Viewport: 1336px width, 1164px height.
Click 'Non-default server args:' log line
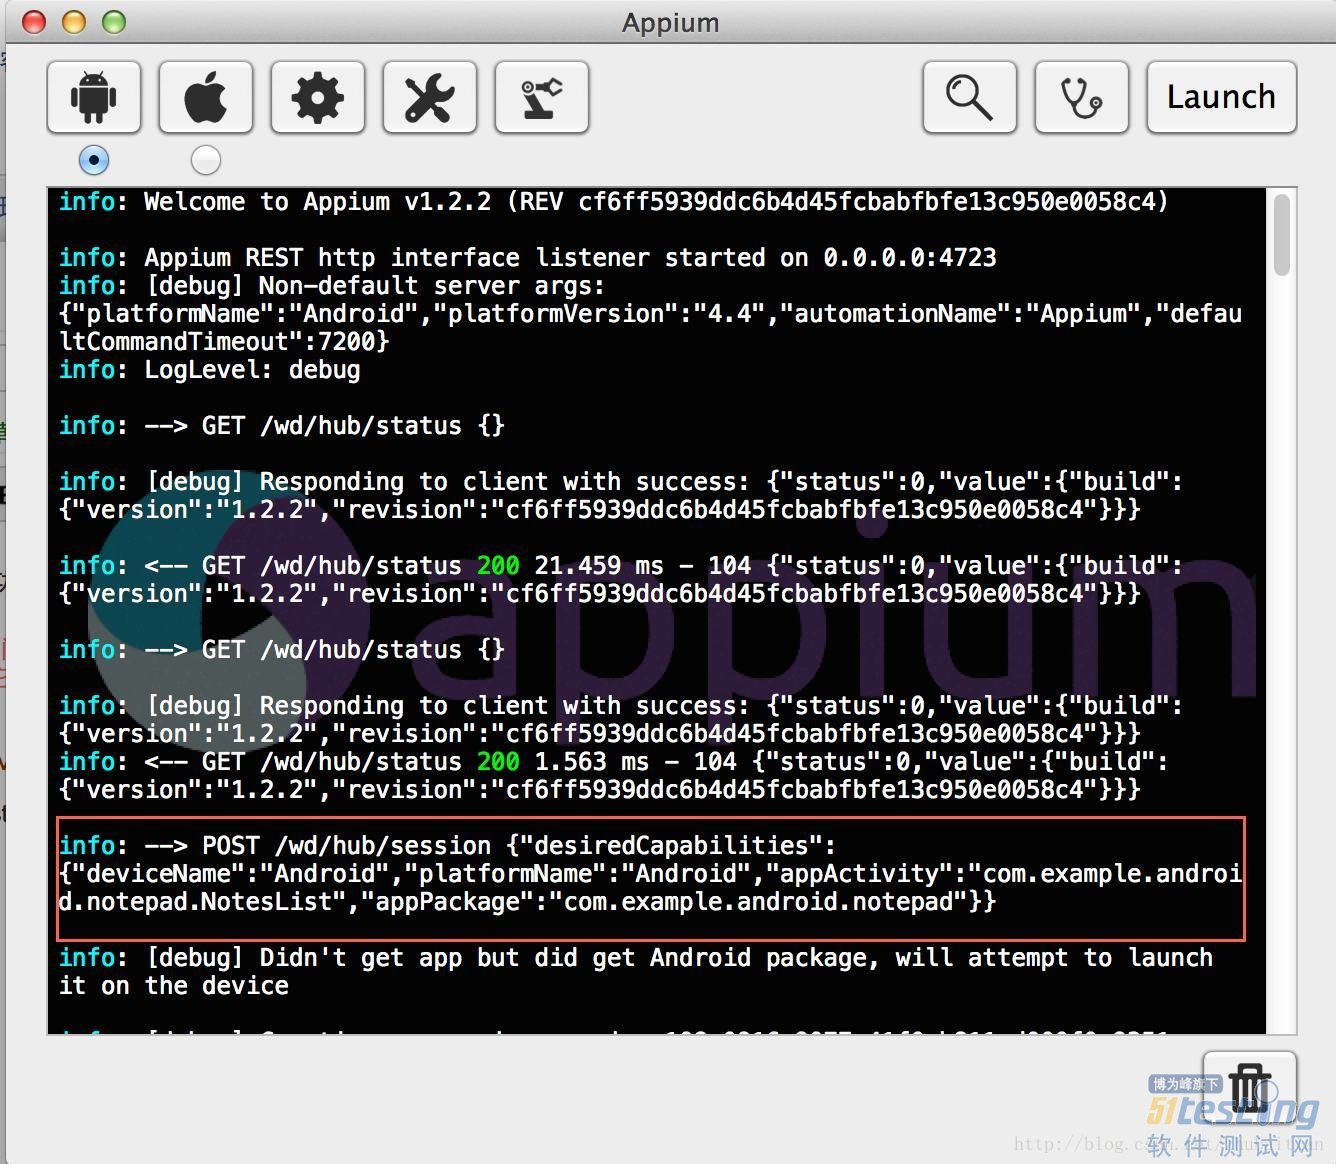point(331,286)
